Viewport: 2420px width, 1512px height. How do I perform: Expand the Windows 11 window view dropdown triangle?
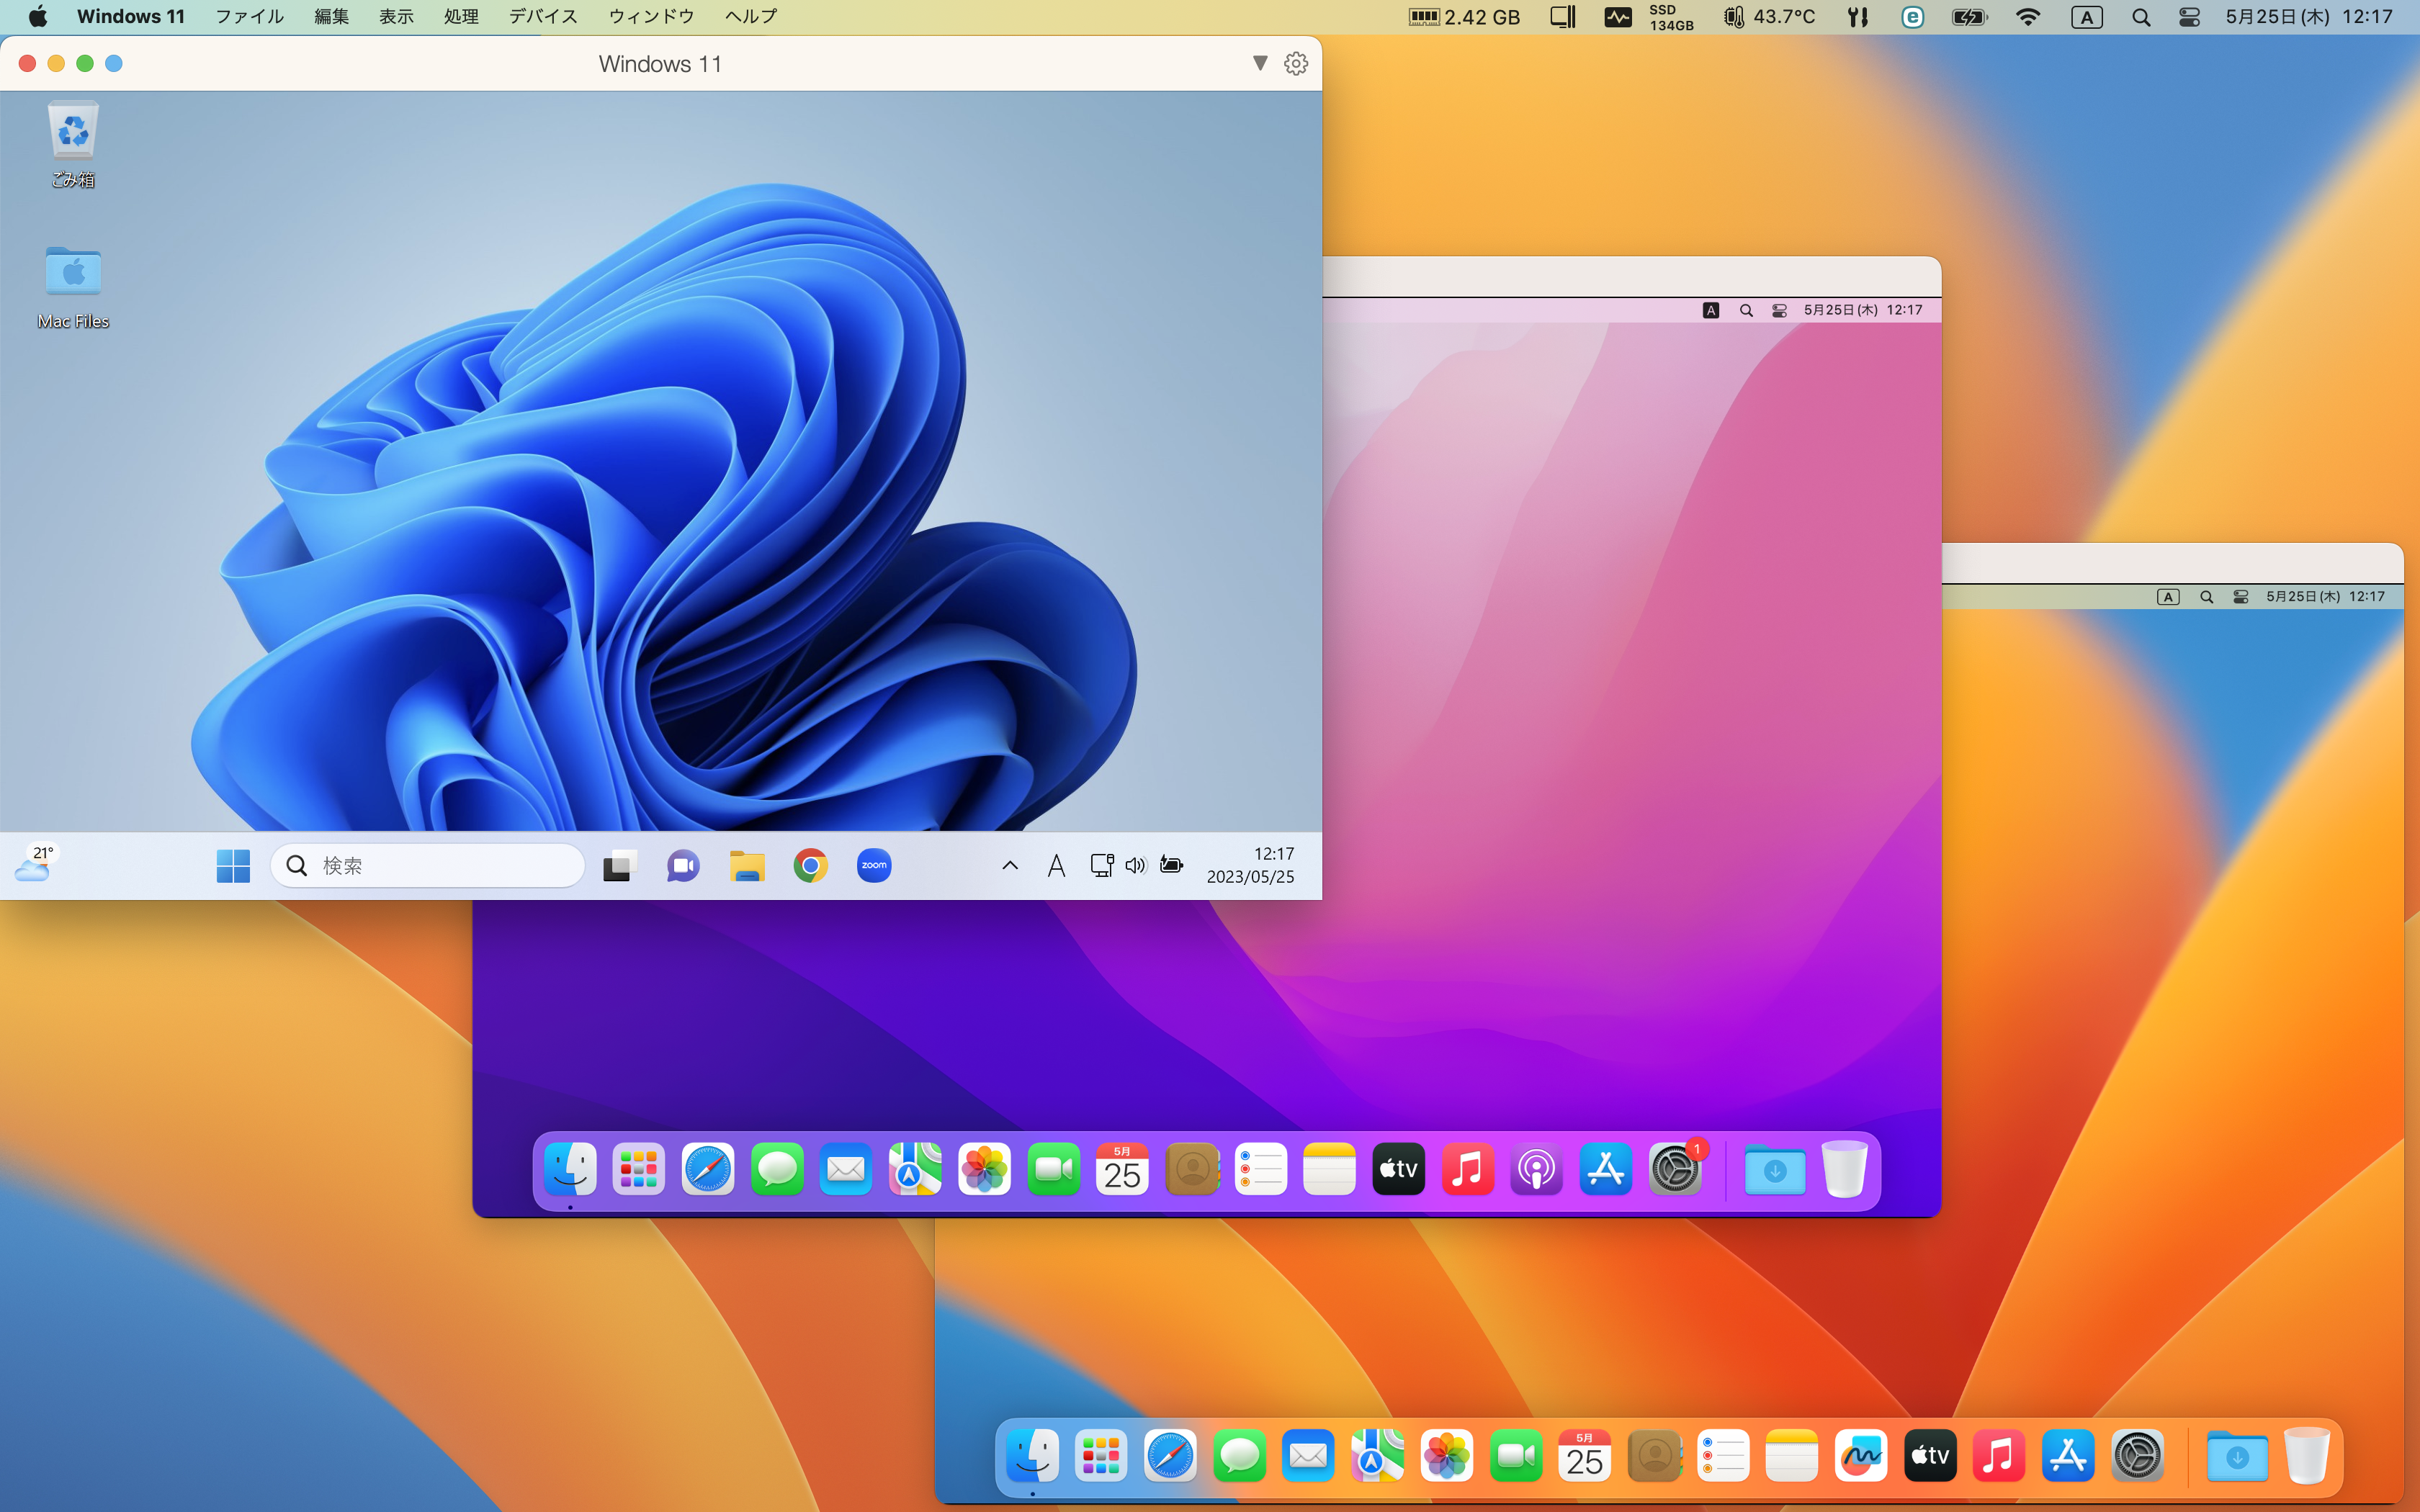(1260, 64)
